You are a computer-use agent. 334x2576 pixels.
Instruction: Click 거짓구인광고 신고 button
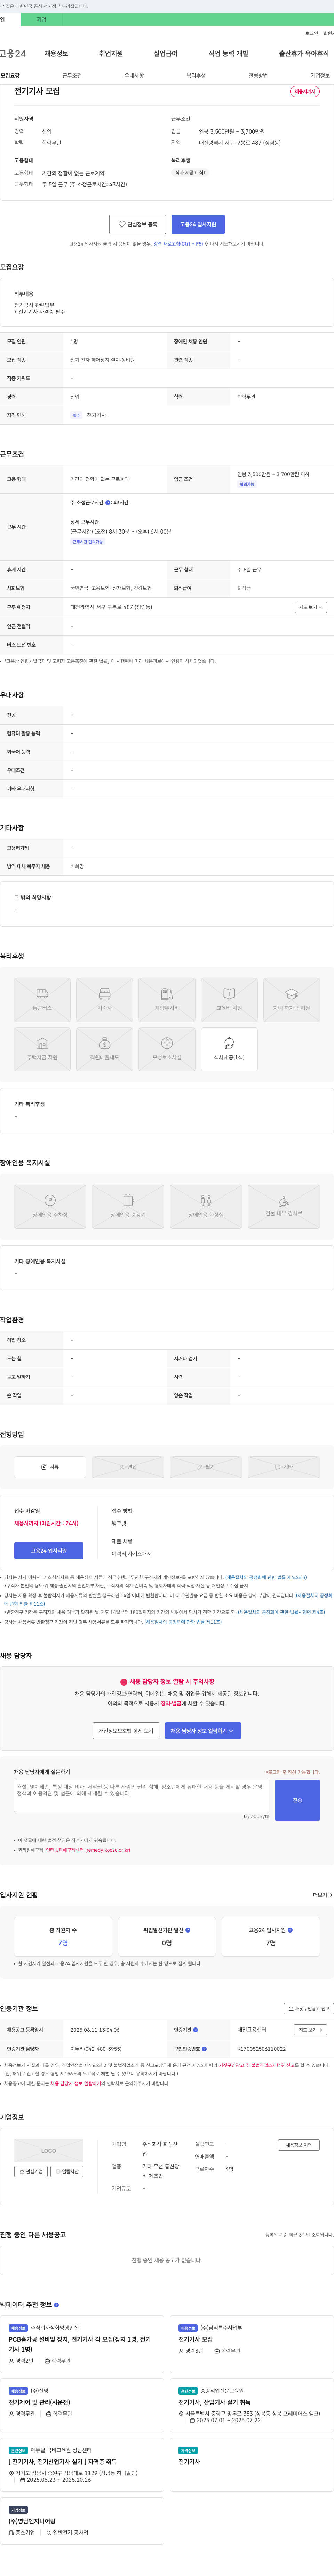[309, 2009]
